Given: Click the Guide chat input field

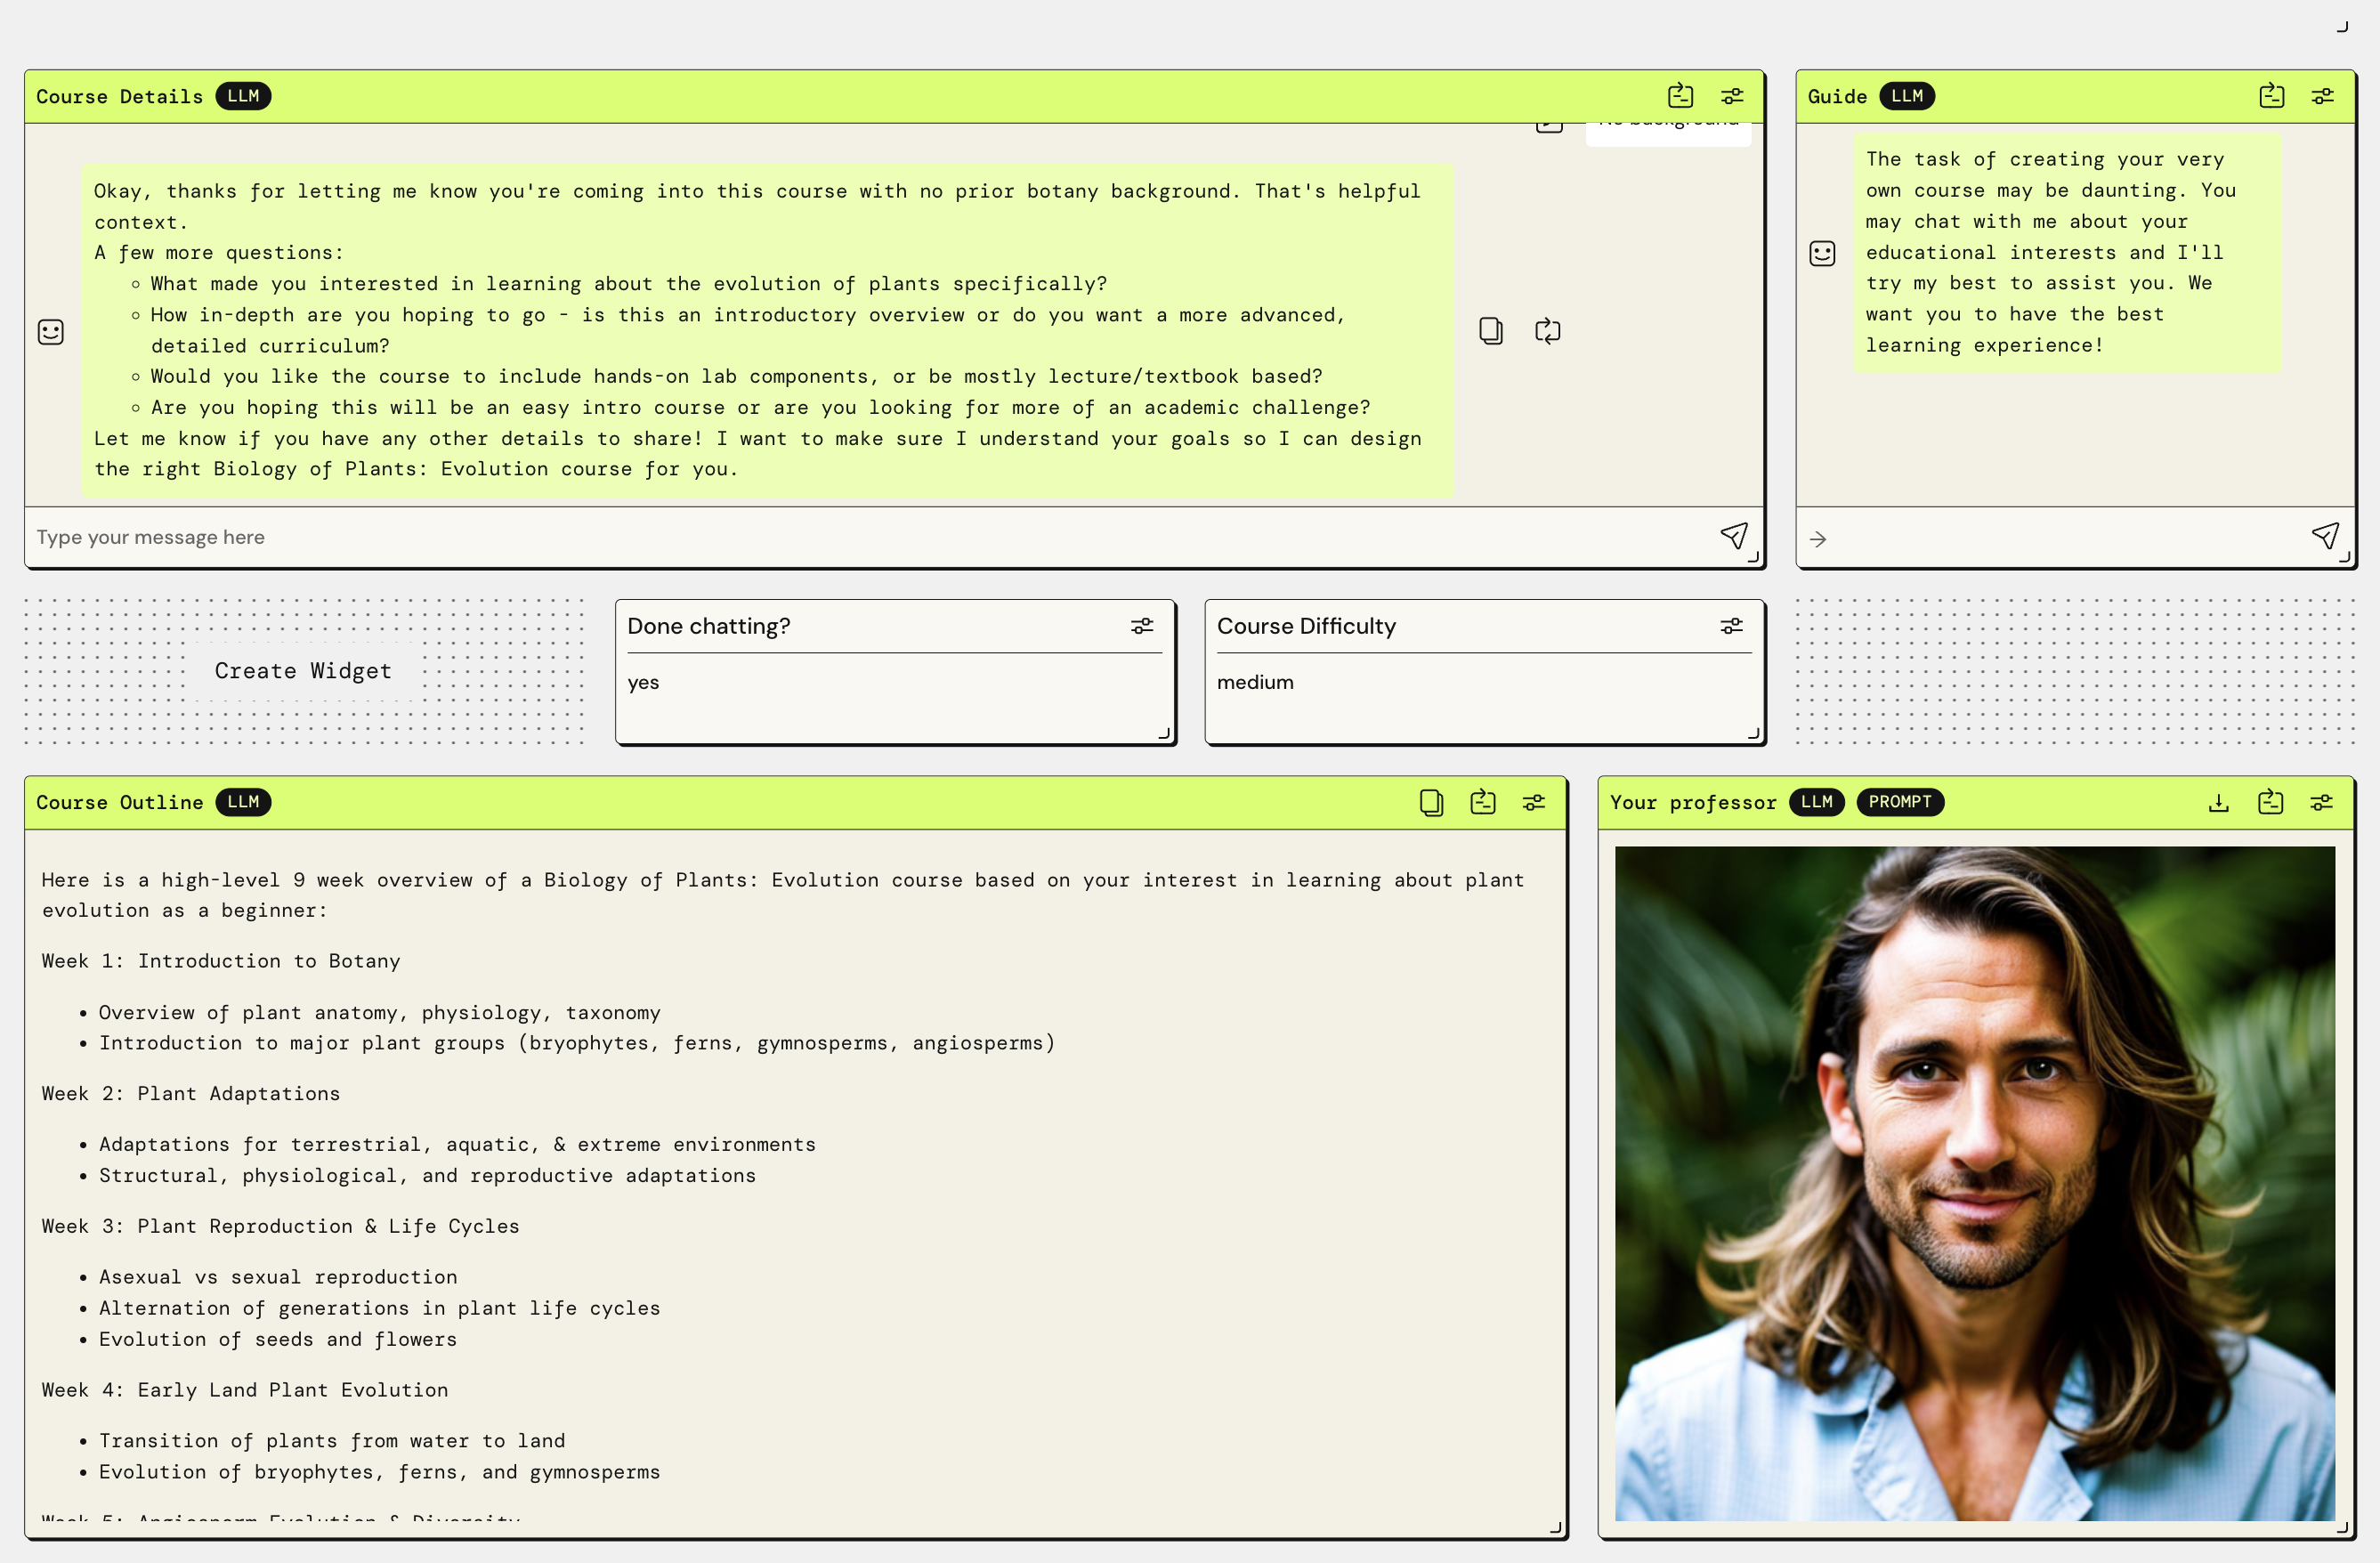Looking at the screenshot, I should tap(2060, 538).
